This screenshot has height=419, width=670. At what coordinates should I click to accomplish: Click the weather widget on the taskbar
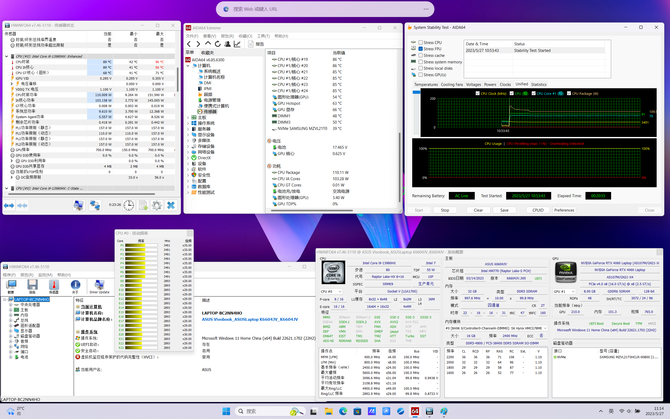tap(15, 411)
